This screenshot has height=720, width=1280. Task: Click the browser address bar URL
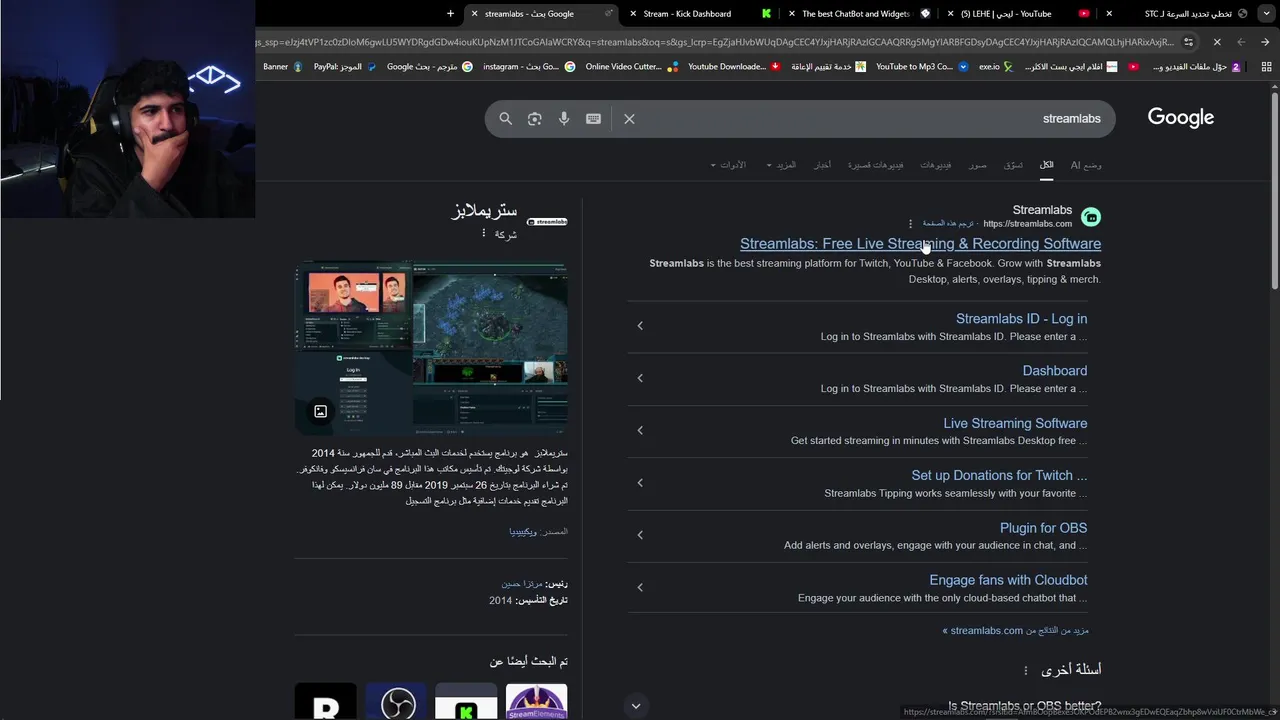[715, 42]
